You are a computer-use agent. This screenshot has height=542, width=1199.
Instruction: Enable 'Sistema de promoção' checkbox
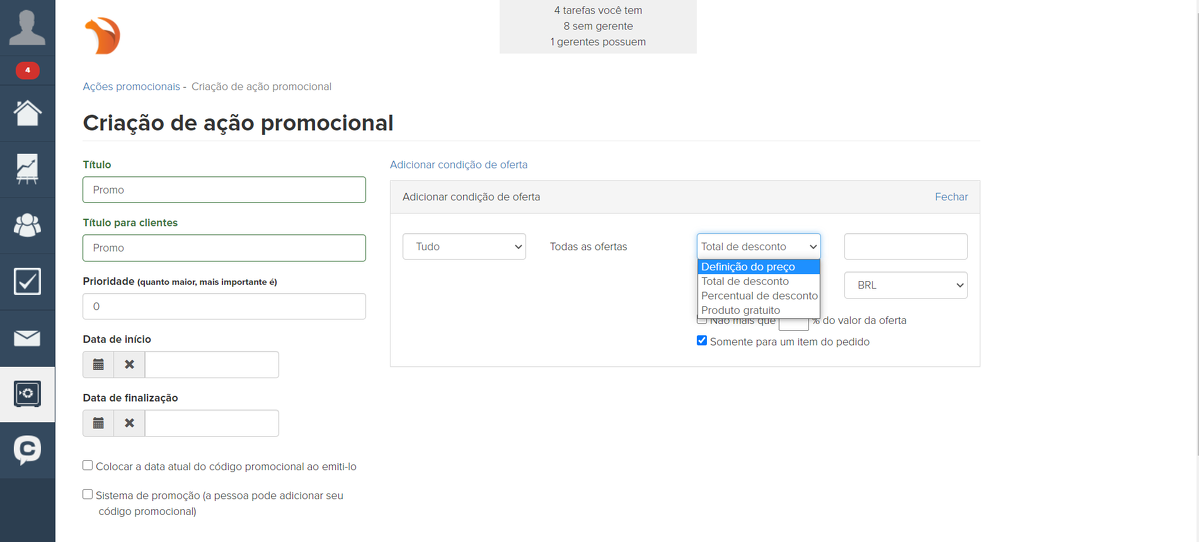[x=88, y=494]
